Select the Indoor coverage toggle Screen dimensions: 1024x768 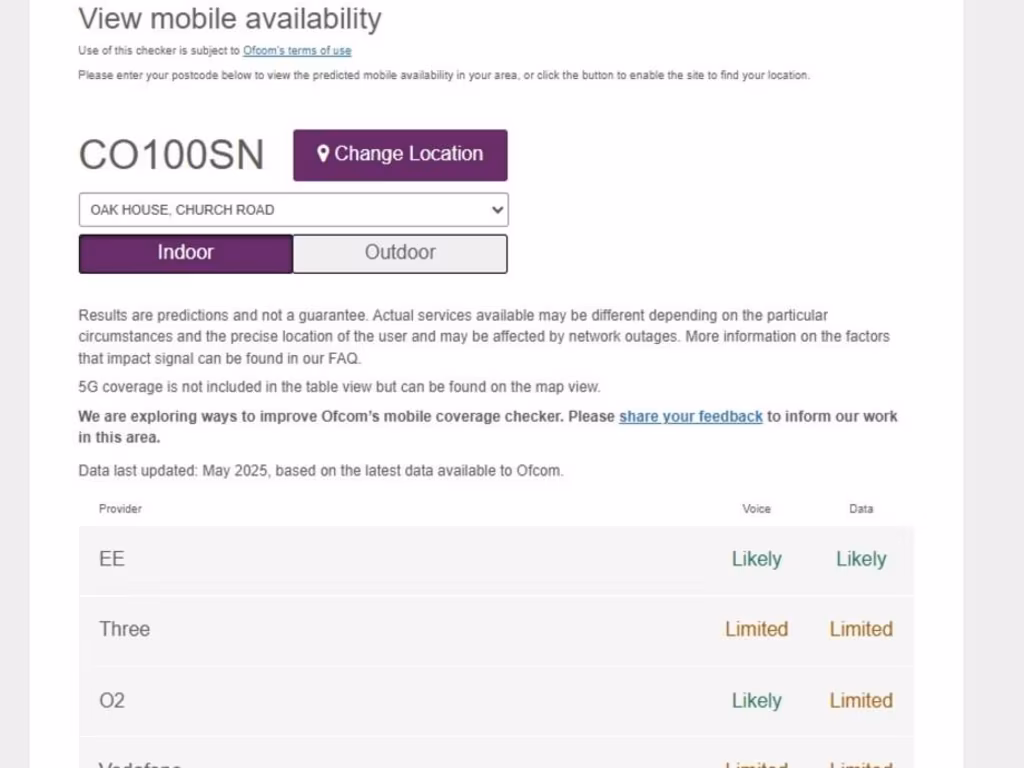coord(186,253)
